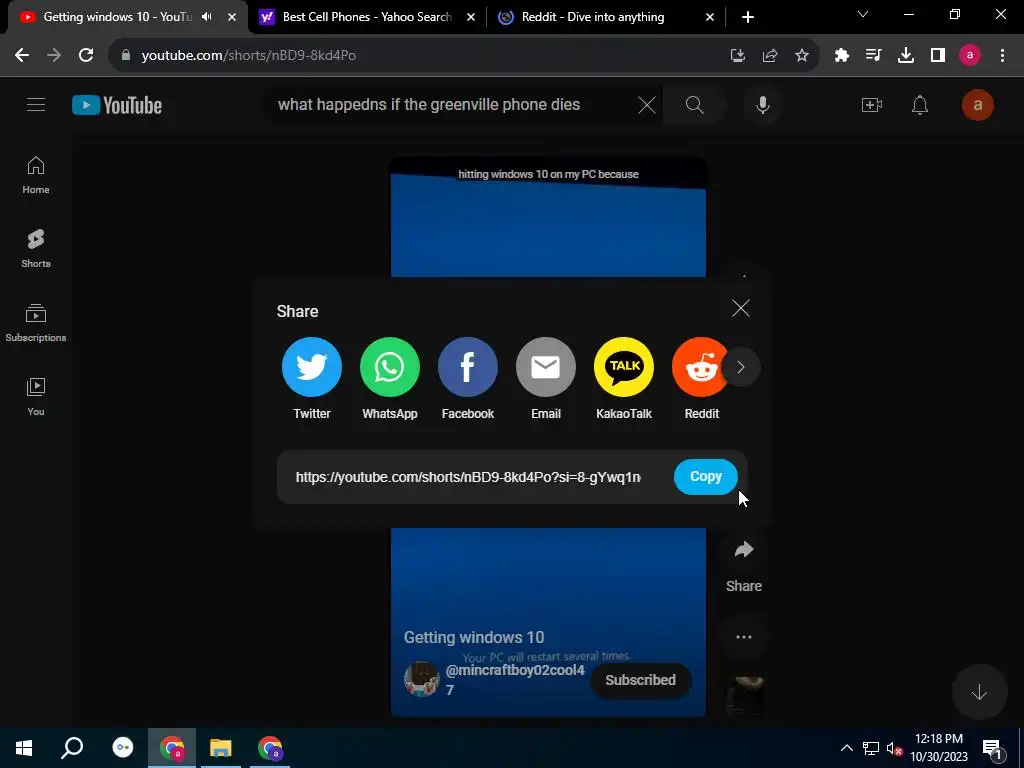
Task: Open the channel avatar thumbnail
Action: (x=421, y=679)
